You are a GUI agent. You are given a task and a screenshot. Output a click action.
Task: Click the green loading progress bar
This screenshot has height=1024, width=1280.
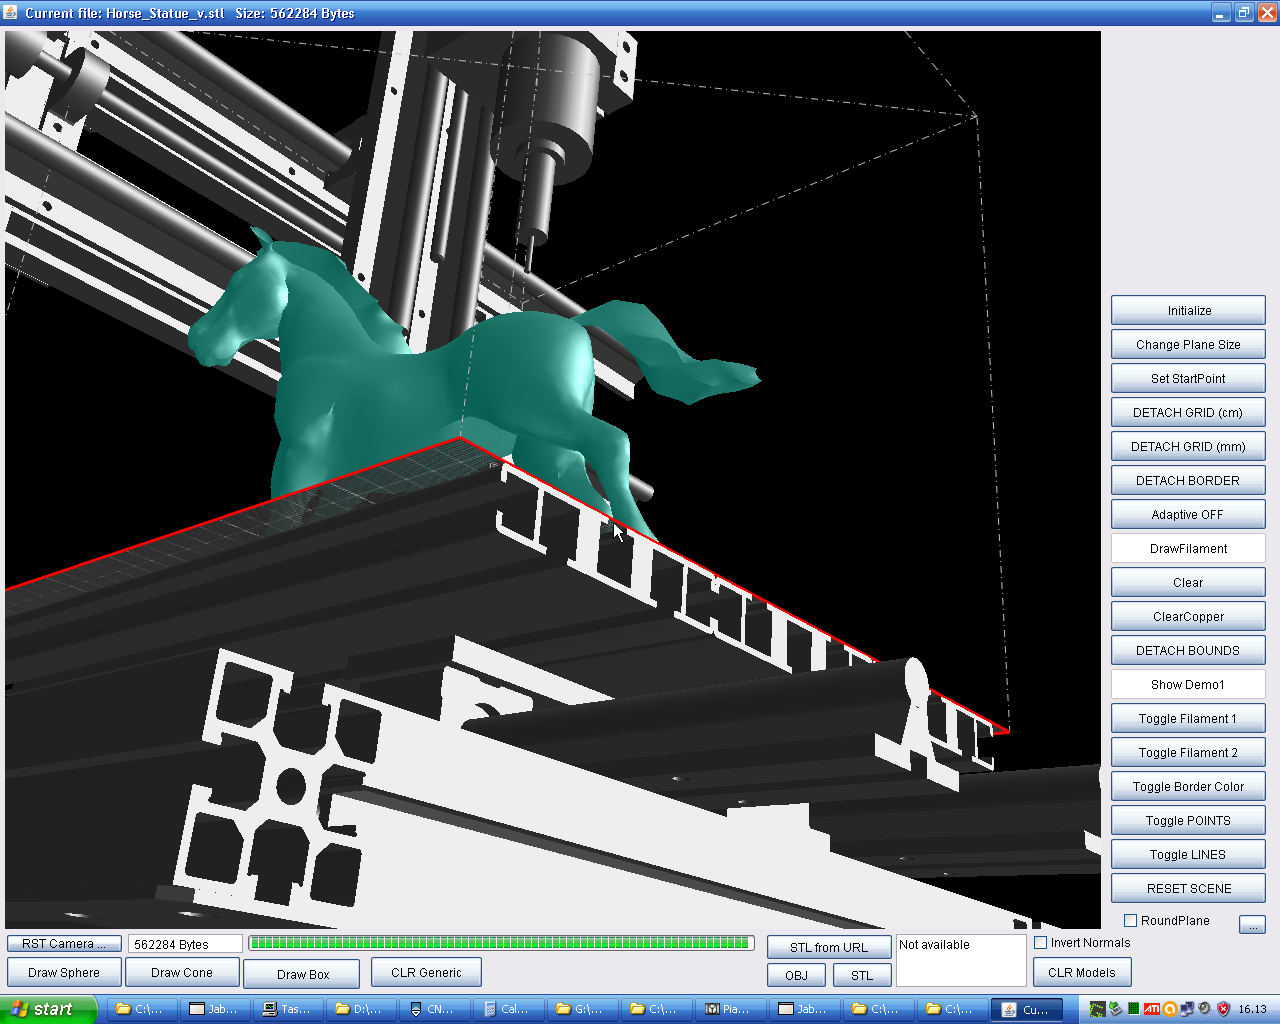[501, 943]
